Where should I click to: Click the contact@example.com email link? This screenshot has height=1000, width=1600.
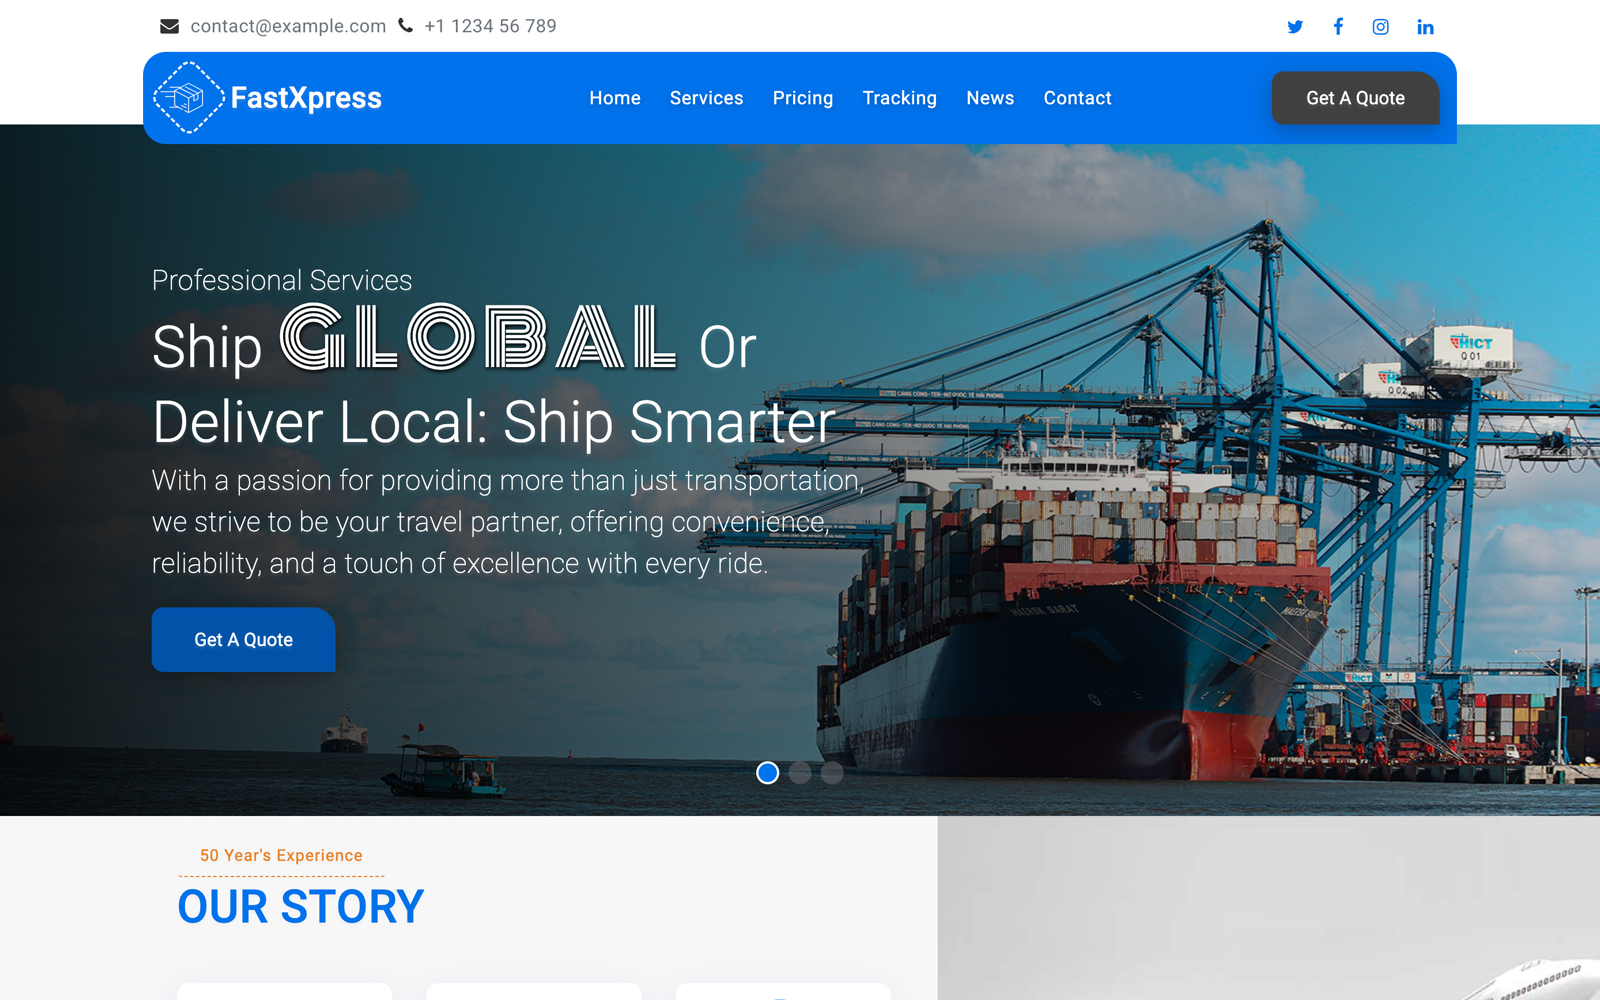tap(288, 26)
